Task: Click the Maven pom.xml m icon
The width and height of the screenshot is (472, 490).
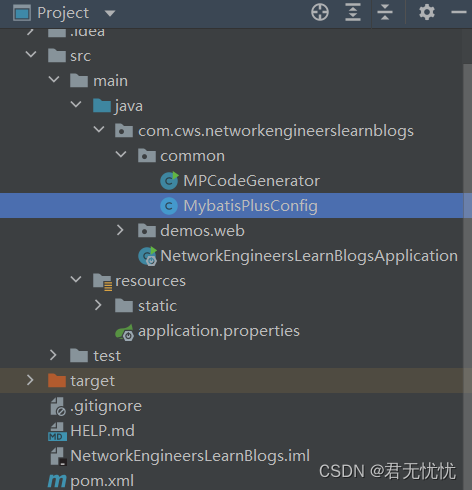Action: pyautogui.click(x=57, y=481)
